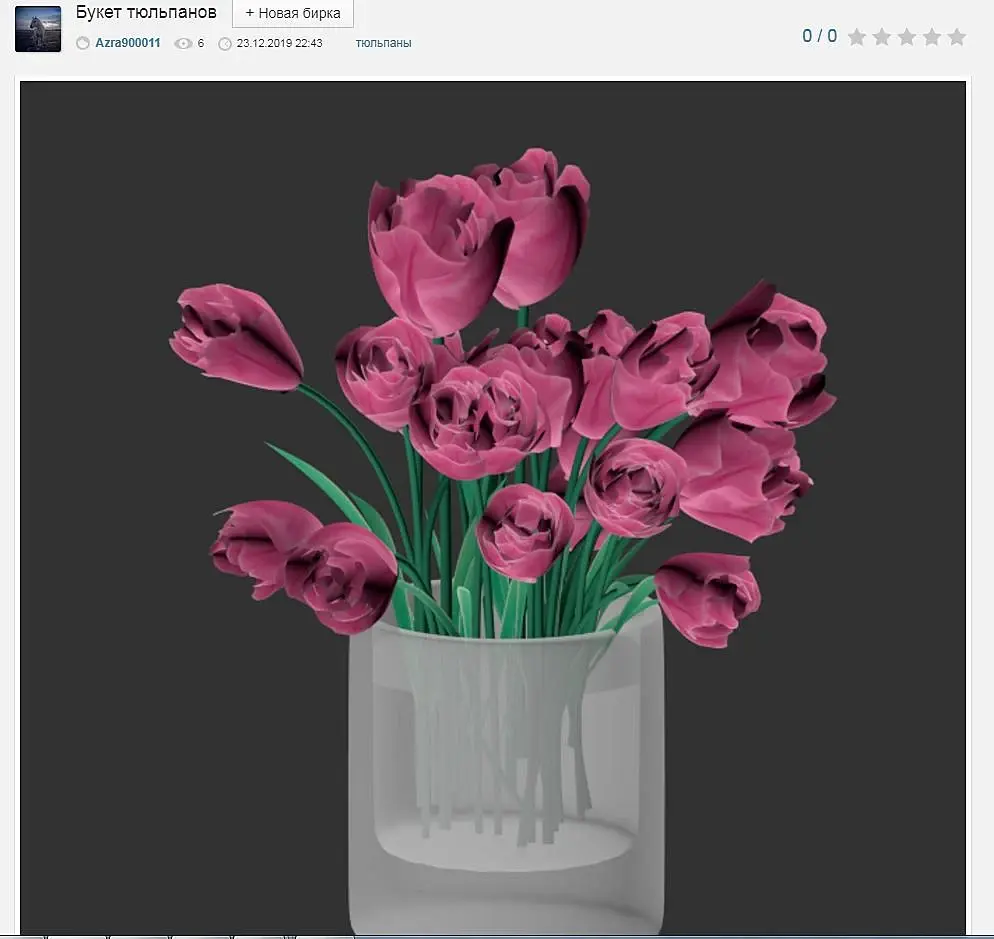The height and width of the screenshot is (939, 994).
Task: Click the 'Букет тюльпанов' title
Action: 146,12
